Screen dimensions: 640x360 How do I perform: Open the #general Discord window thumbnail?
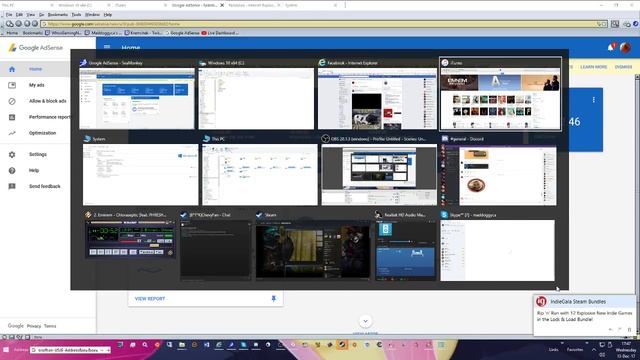click(498, 174)
